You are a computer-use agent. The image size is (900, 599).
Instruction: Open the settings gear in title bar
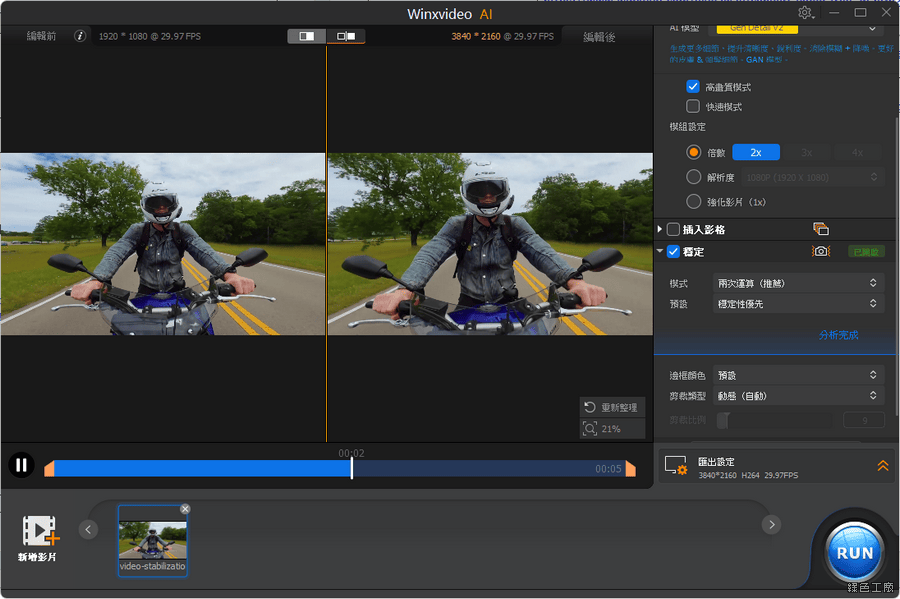click(x=805, y=13)
